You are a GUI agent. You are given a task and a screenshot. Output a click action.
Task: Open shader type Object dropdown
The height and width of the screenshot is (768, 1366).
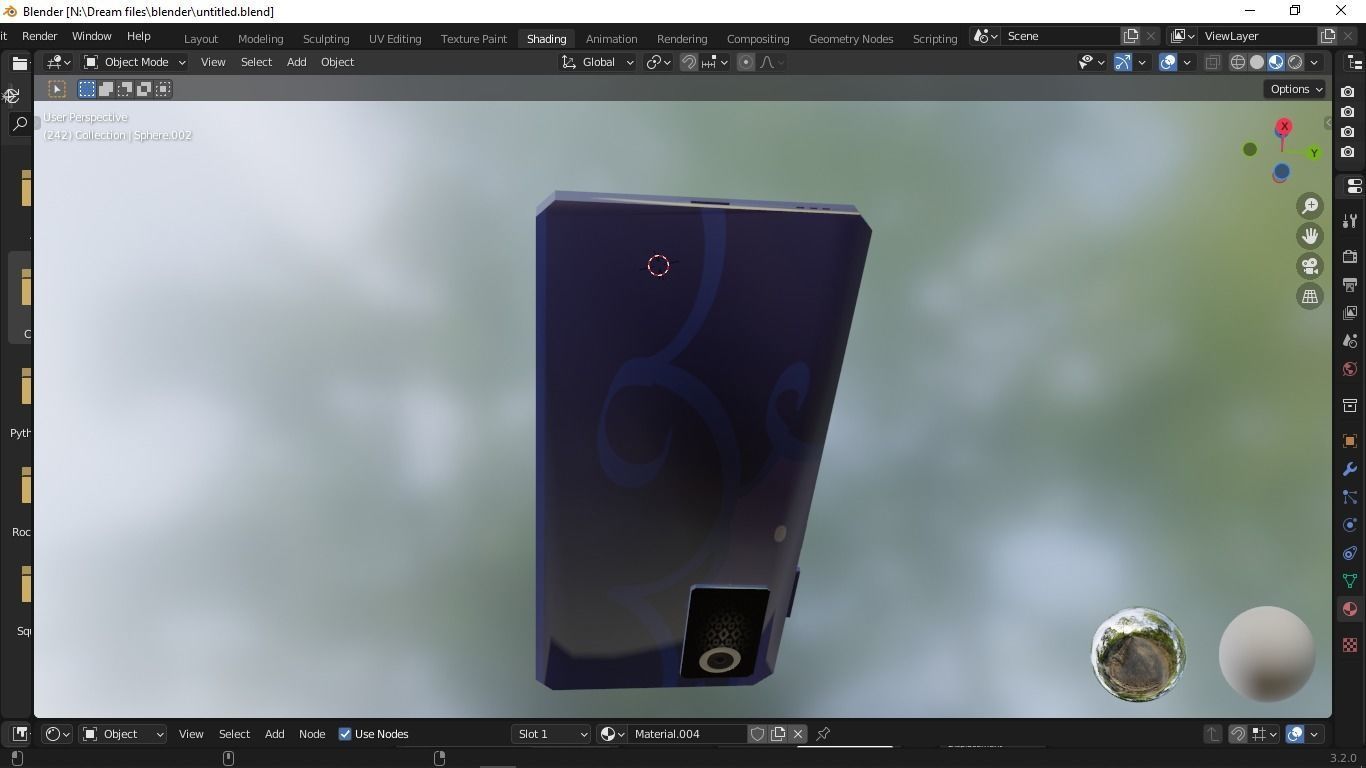pyautogui.click(x=123, y=734)
